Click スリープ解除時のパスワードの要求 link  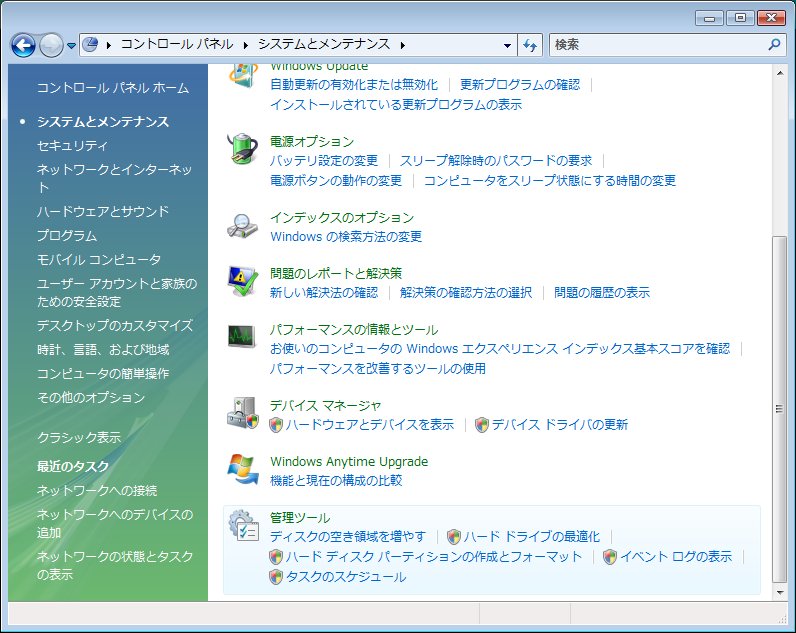click(496, 160)
